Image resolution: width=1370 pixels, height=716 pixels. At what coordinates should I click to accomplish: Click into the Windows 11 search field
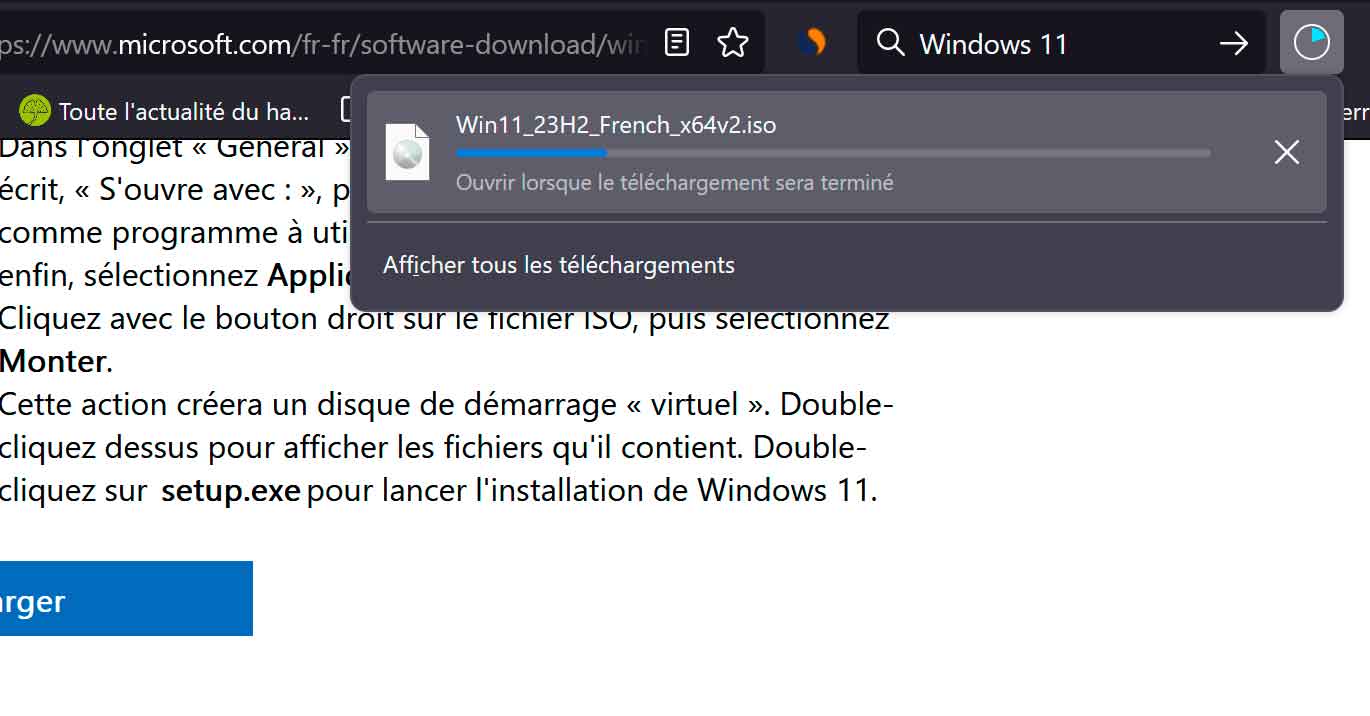(x=1060, y=43)
